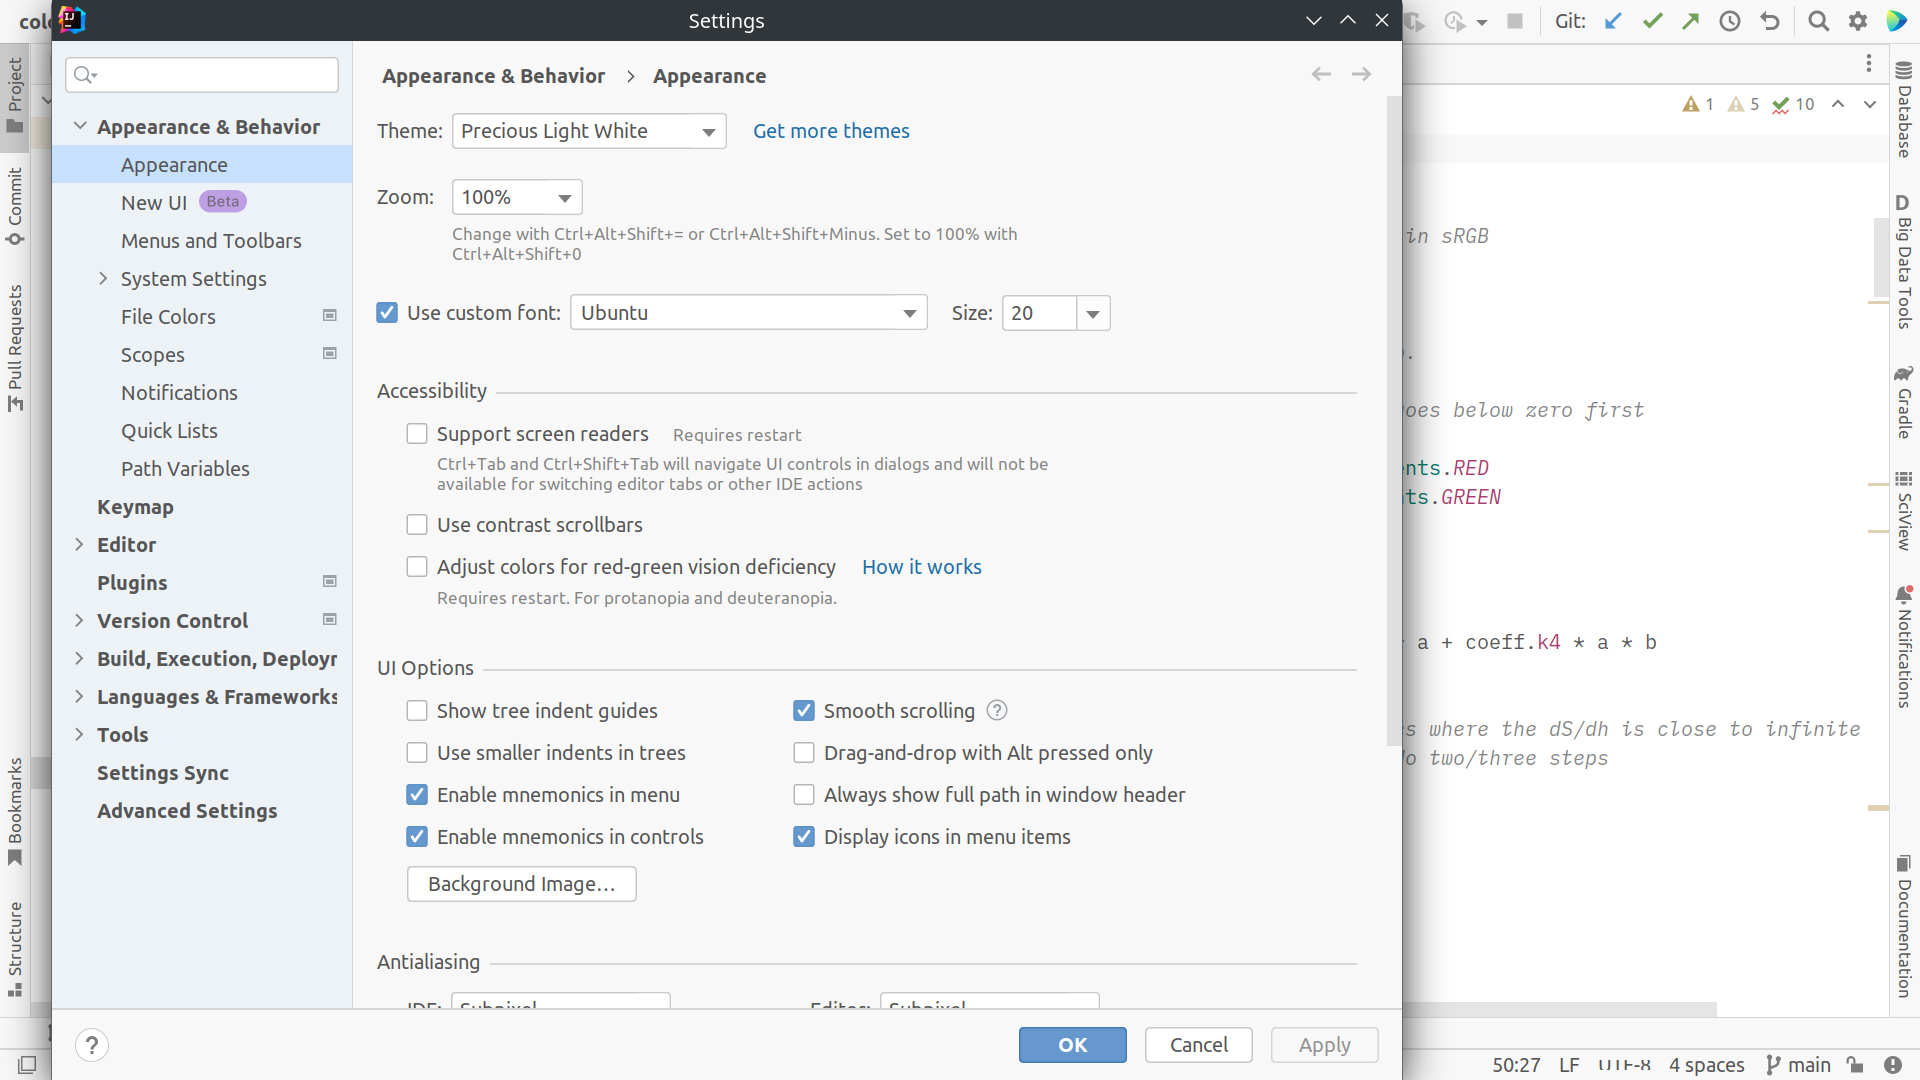1920x1080 pixels.
Task: Select Menus and Toolbars settings page
Action: (x=211, y=241)
